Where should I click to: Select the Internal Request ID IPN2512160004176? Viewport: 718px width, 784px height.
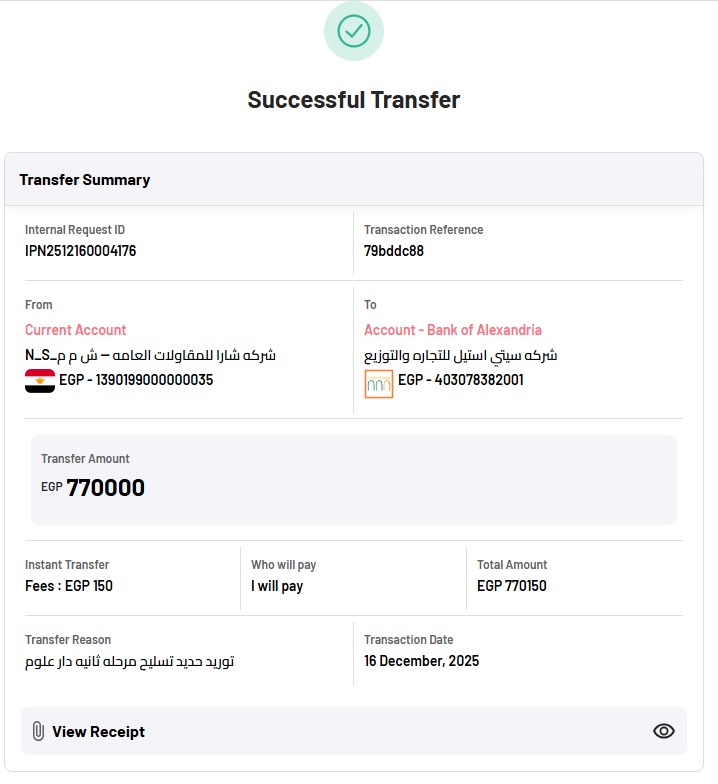(80, 250)
